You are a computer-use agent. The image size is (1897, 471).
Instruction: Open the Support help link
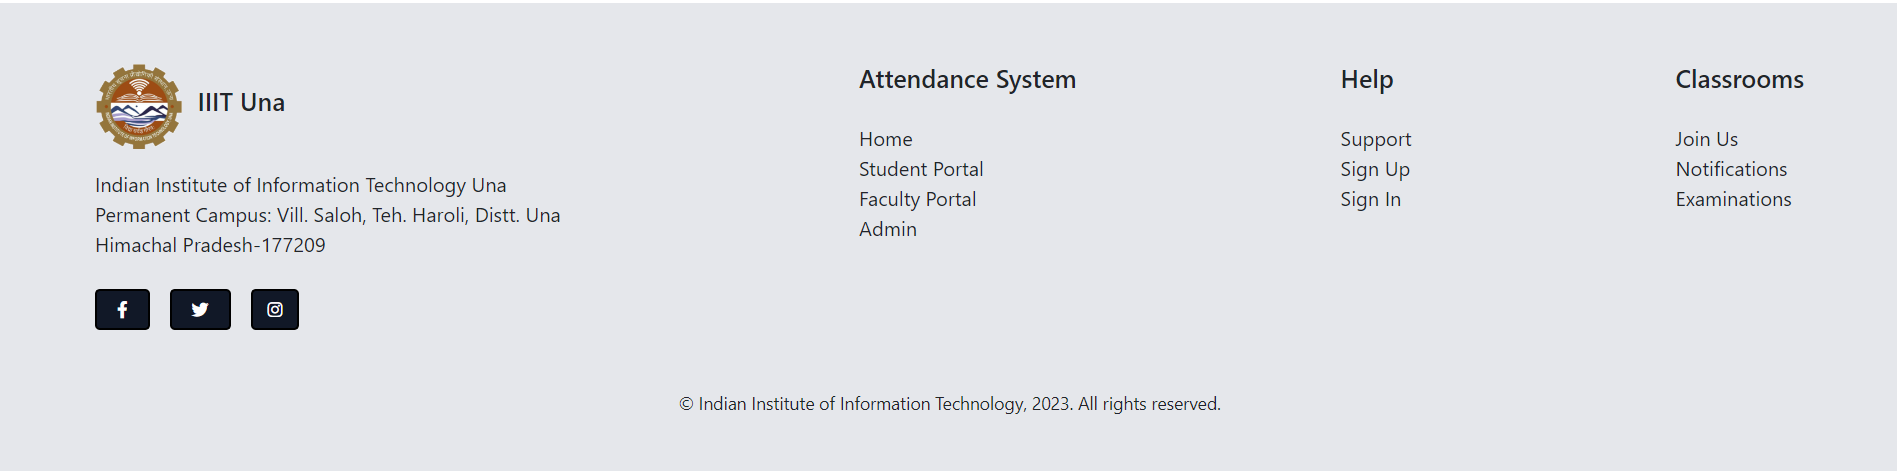pos(1376,139)
